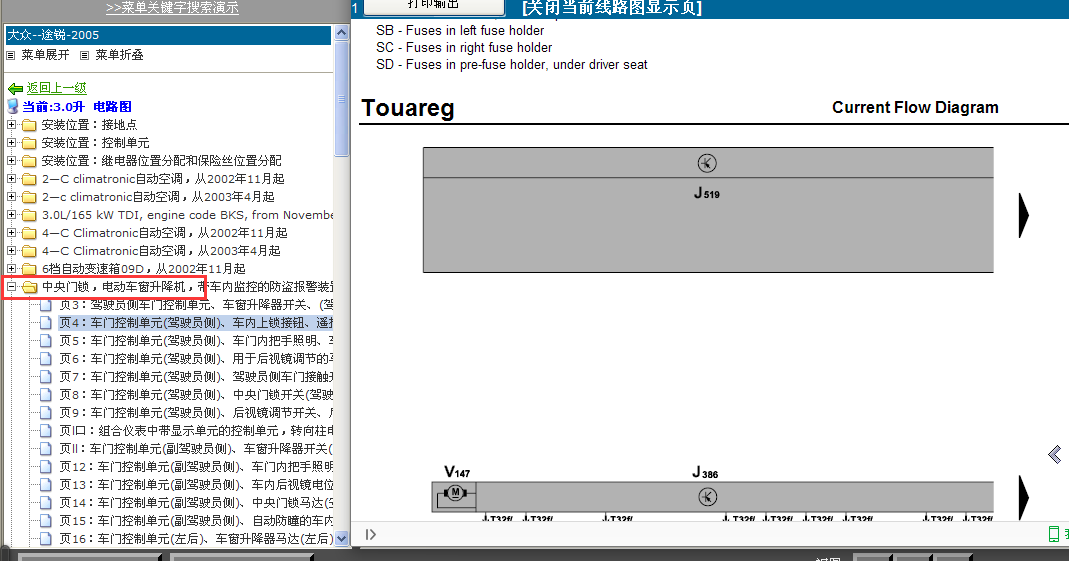The width and height of the screenshot is (1069, 561).
Task: Click the scrollbar up arrow in tree panel
Action: tap(342, 33)
